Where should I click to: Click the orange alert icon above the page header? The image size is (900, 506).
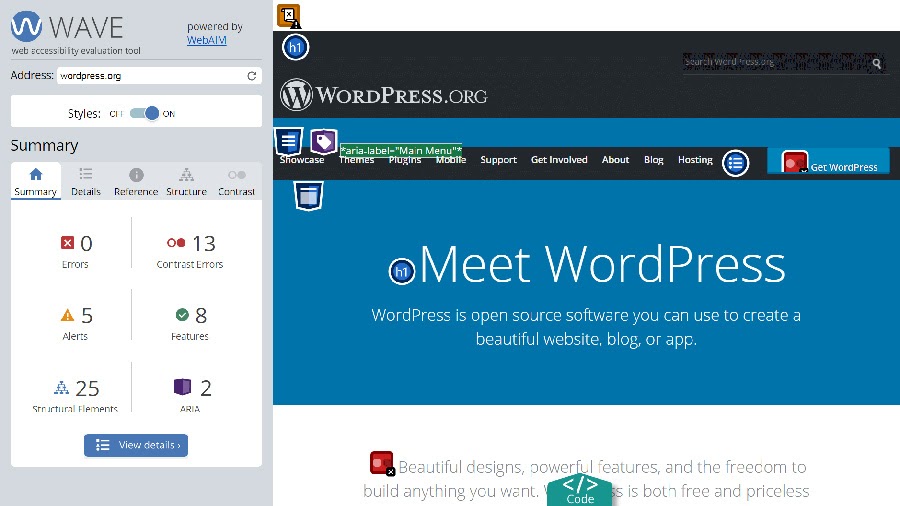pyautogui.click(x=289, y=16)
